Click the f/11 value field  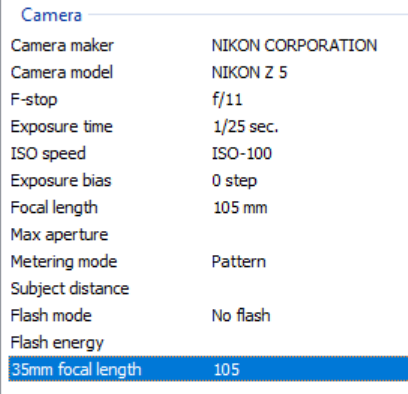tap(227, 99)
